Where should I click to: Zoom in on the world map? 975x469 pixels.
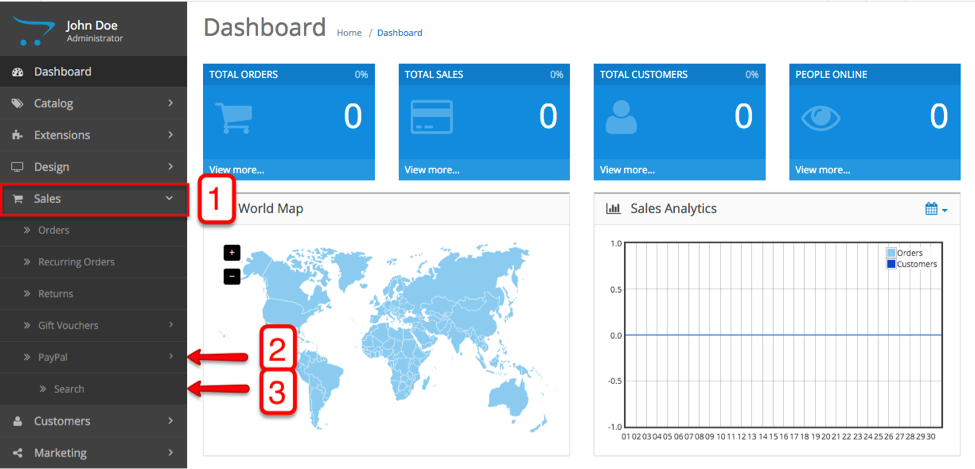coord(232,252)
